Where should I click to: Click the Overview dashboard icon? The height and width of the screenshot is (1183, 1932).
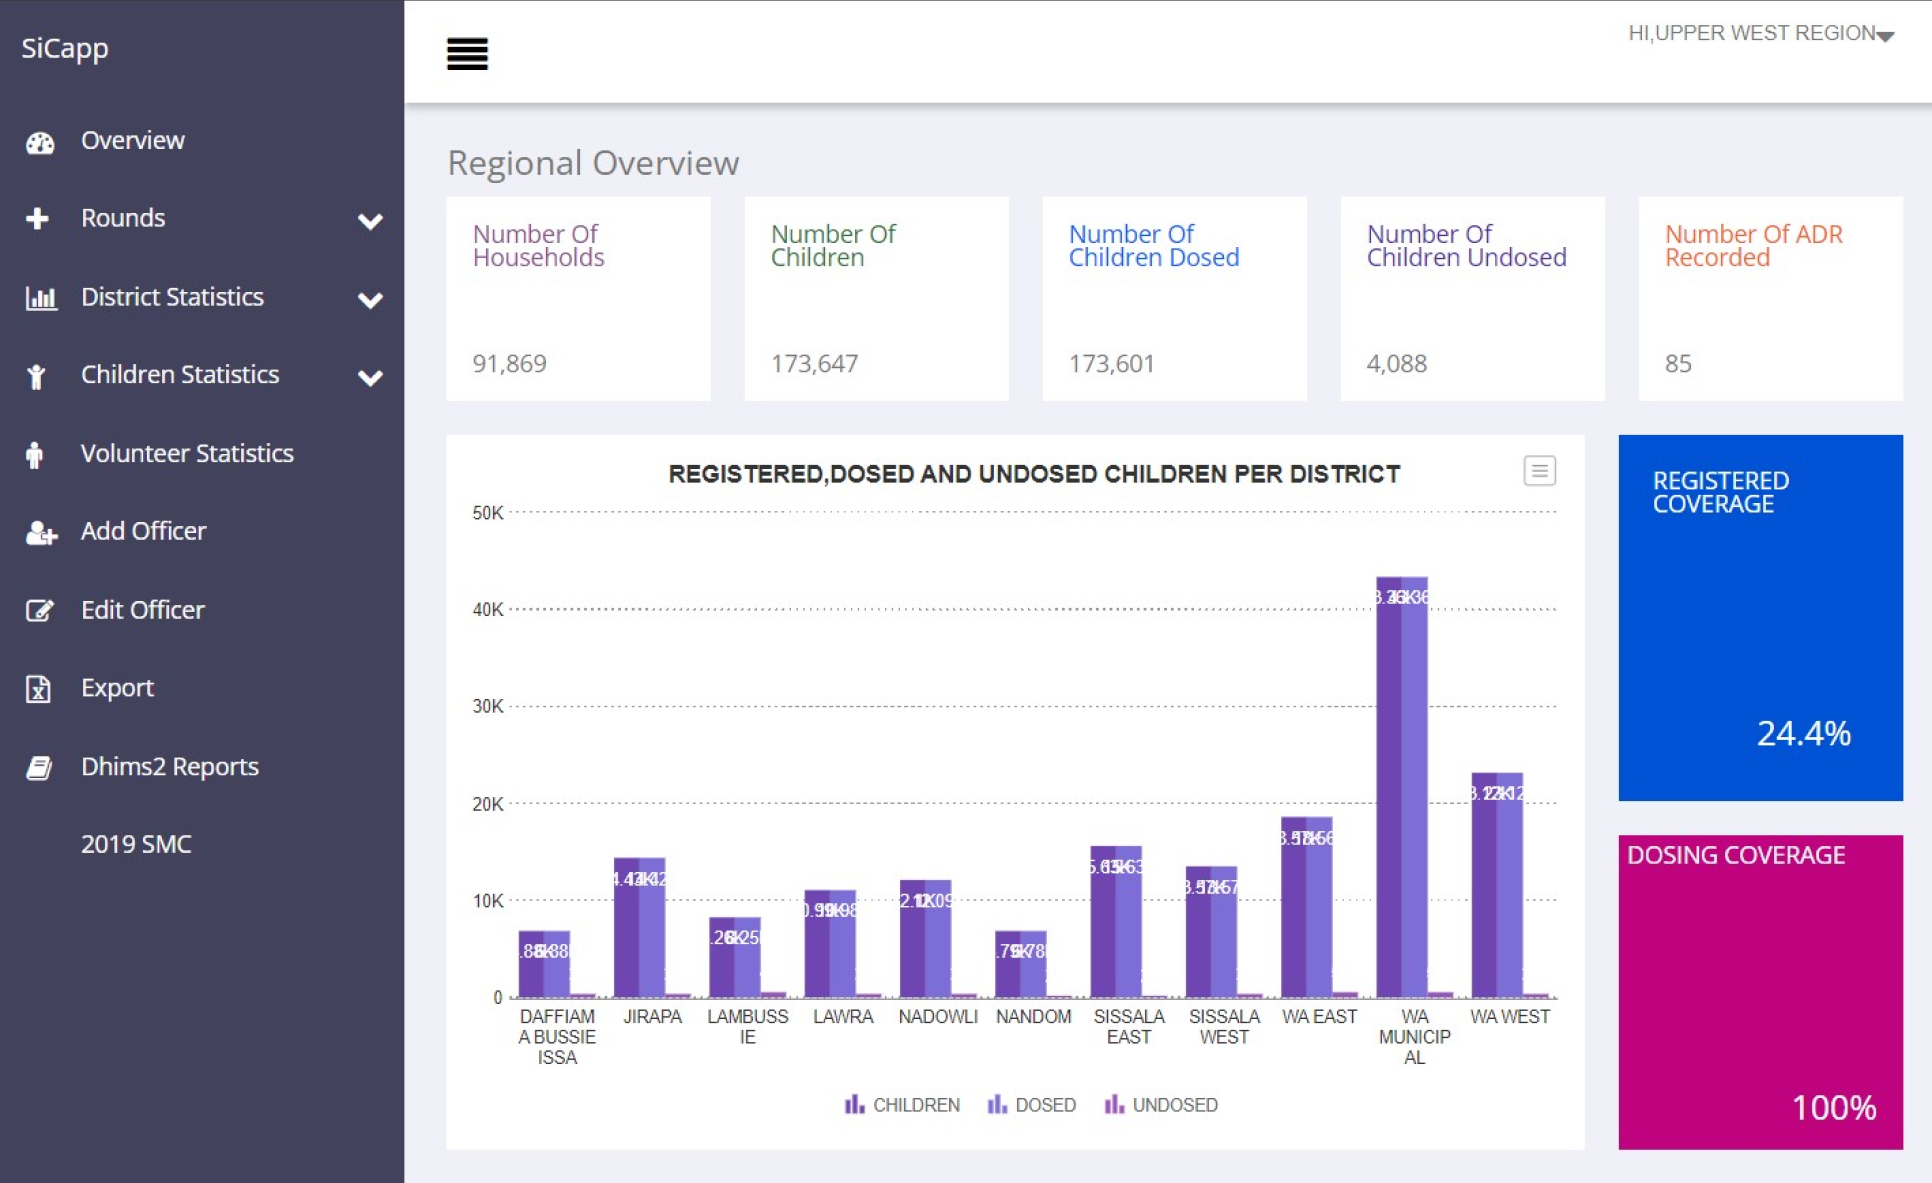point(40,142)
